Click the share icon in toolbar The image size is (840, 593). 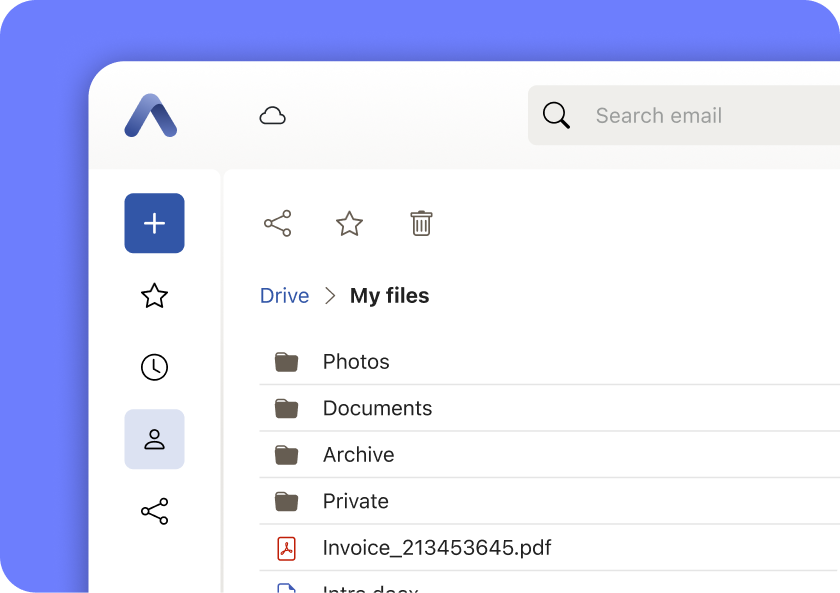pyautogui.click(x=277, y=223)
